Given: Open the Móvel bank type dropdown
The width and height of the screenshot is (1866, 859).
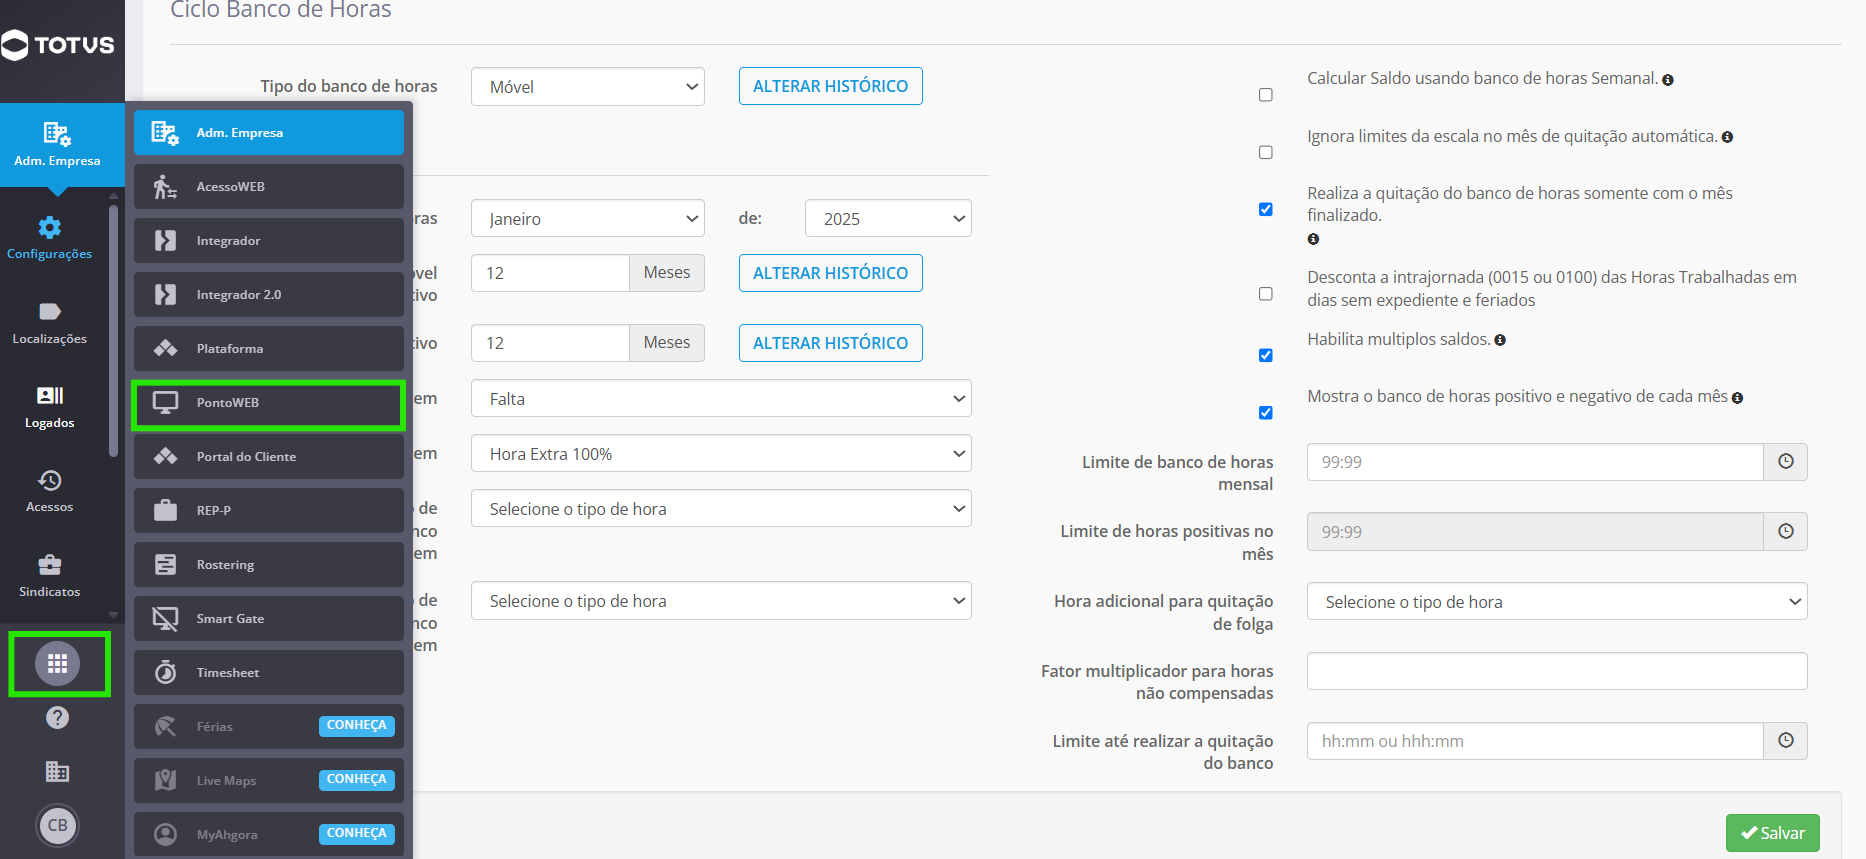Looking at the screenshot, I should click(588, 87).
